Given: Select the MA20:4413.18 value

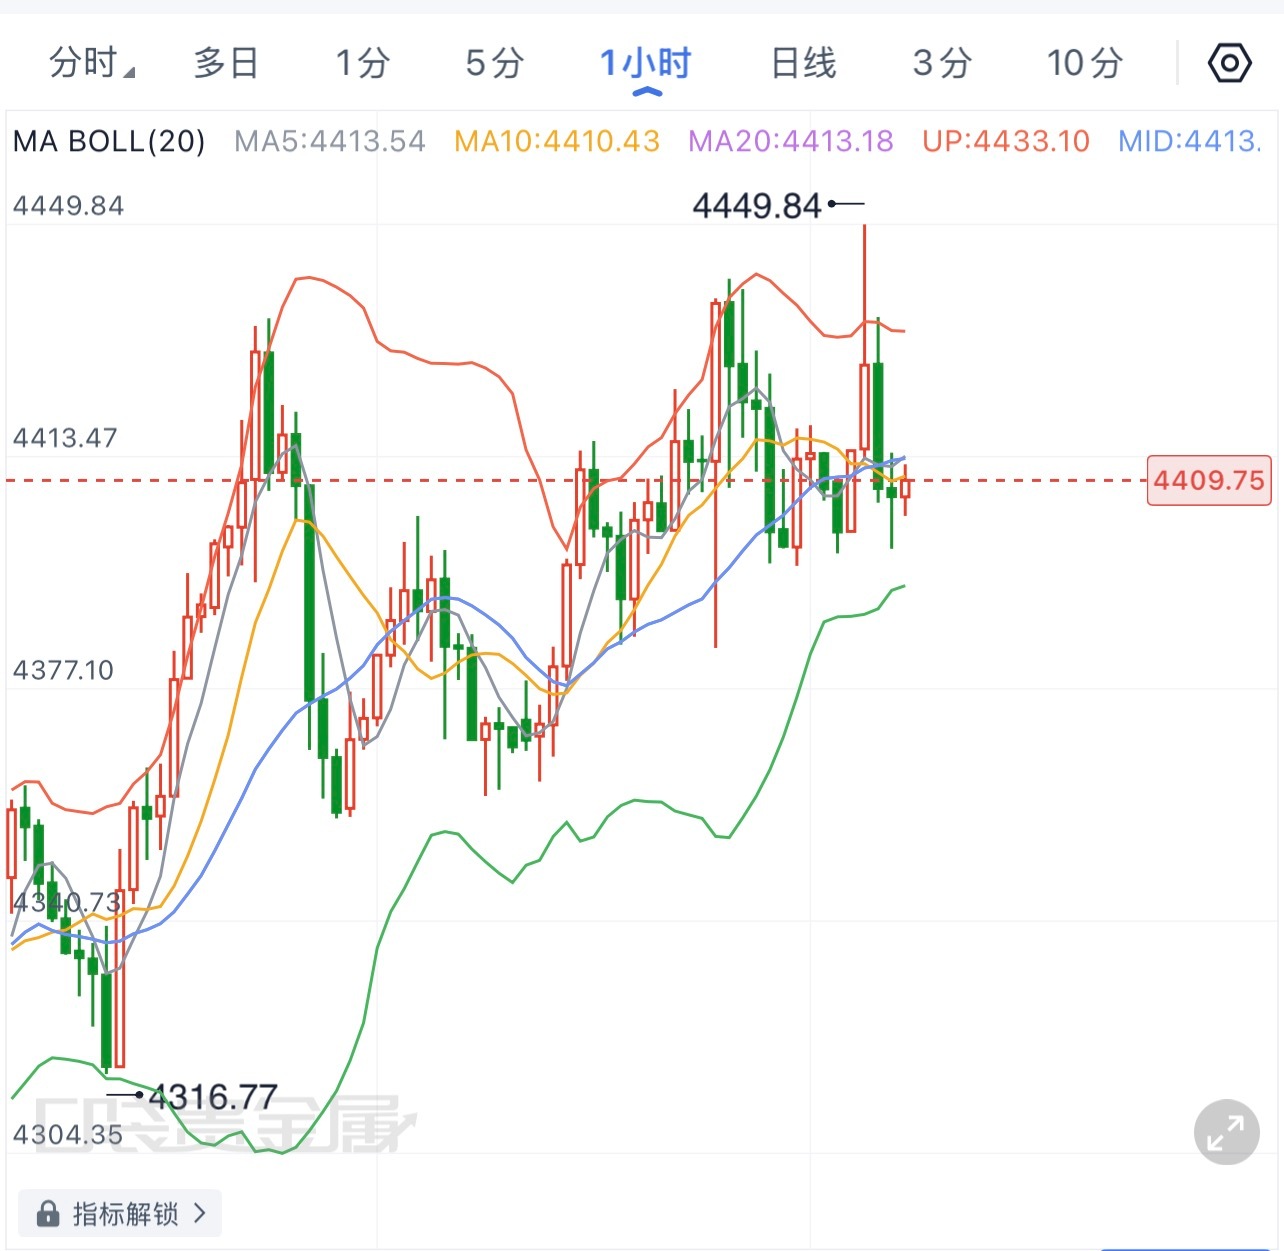Looking at the screenshot, I should [x=791, y=141].
